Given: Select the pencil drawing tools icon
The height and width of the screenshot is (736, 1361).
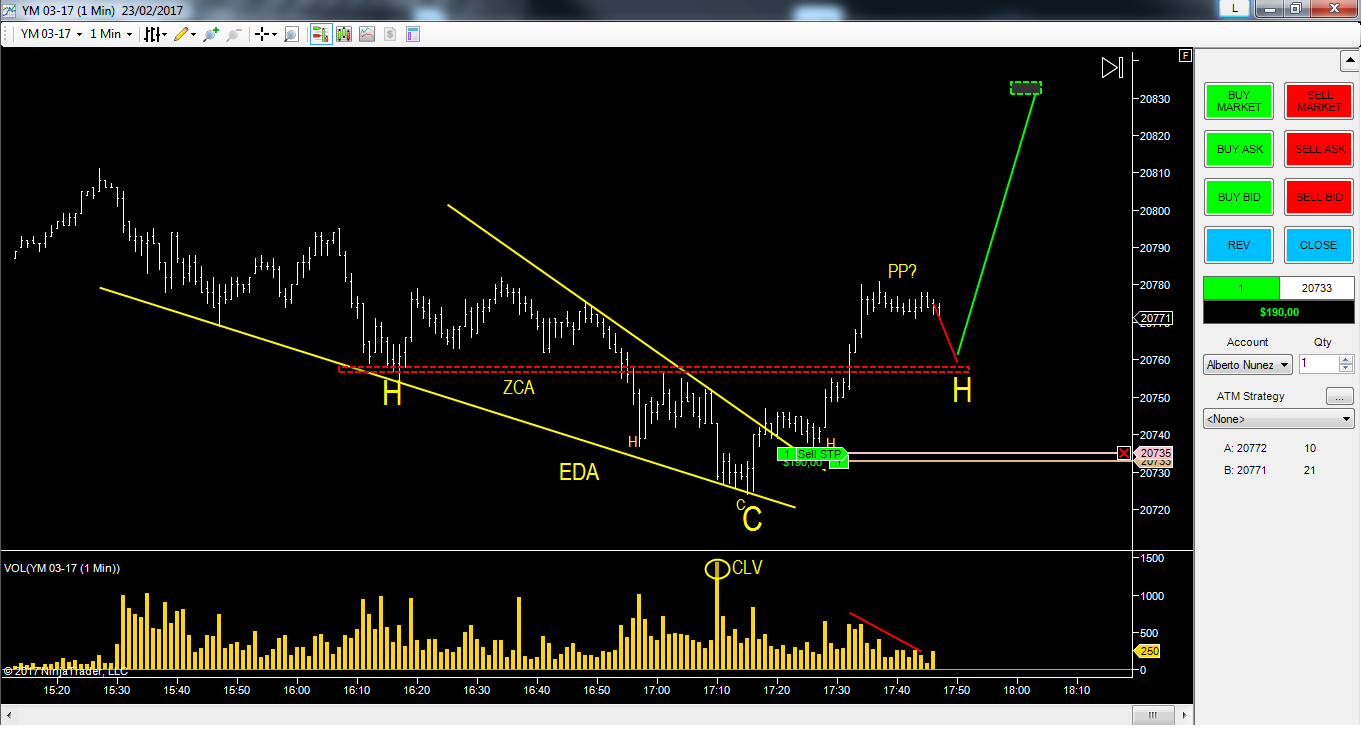Looking at the screenshot, I should 182,34.
